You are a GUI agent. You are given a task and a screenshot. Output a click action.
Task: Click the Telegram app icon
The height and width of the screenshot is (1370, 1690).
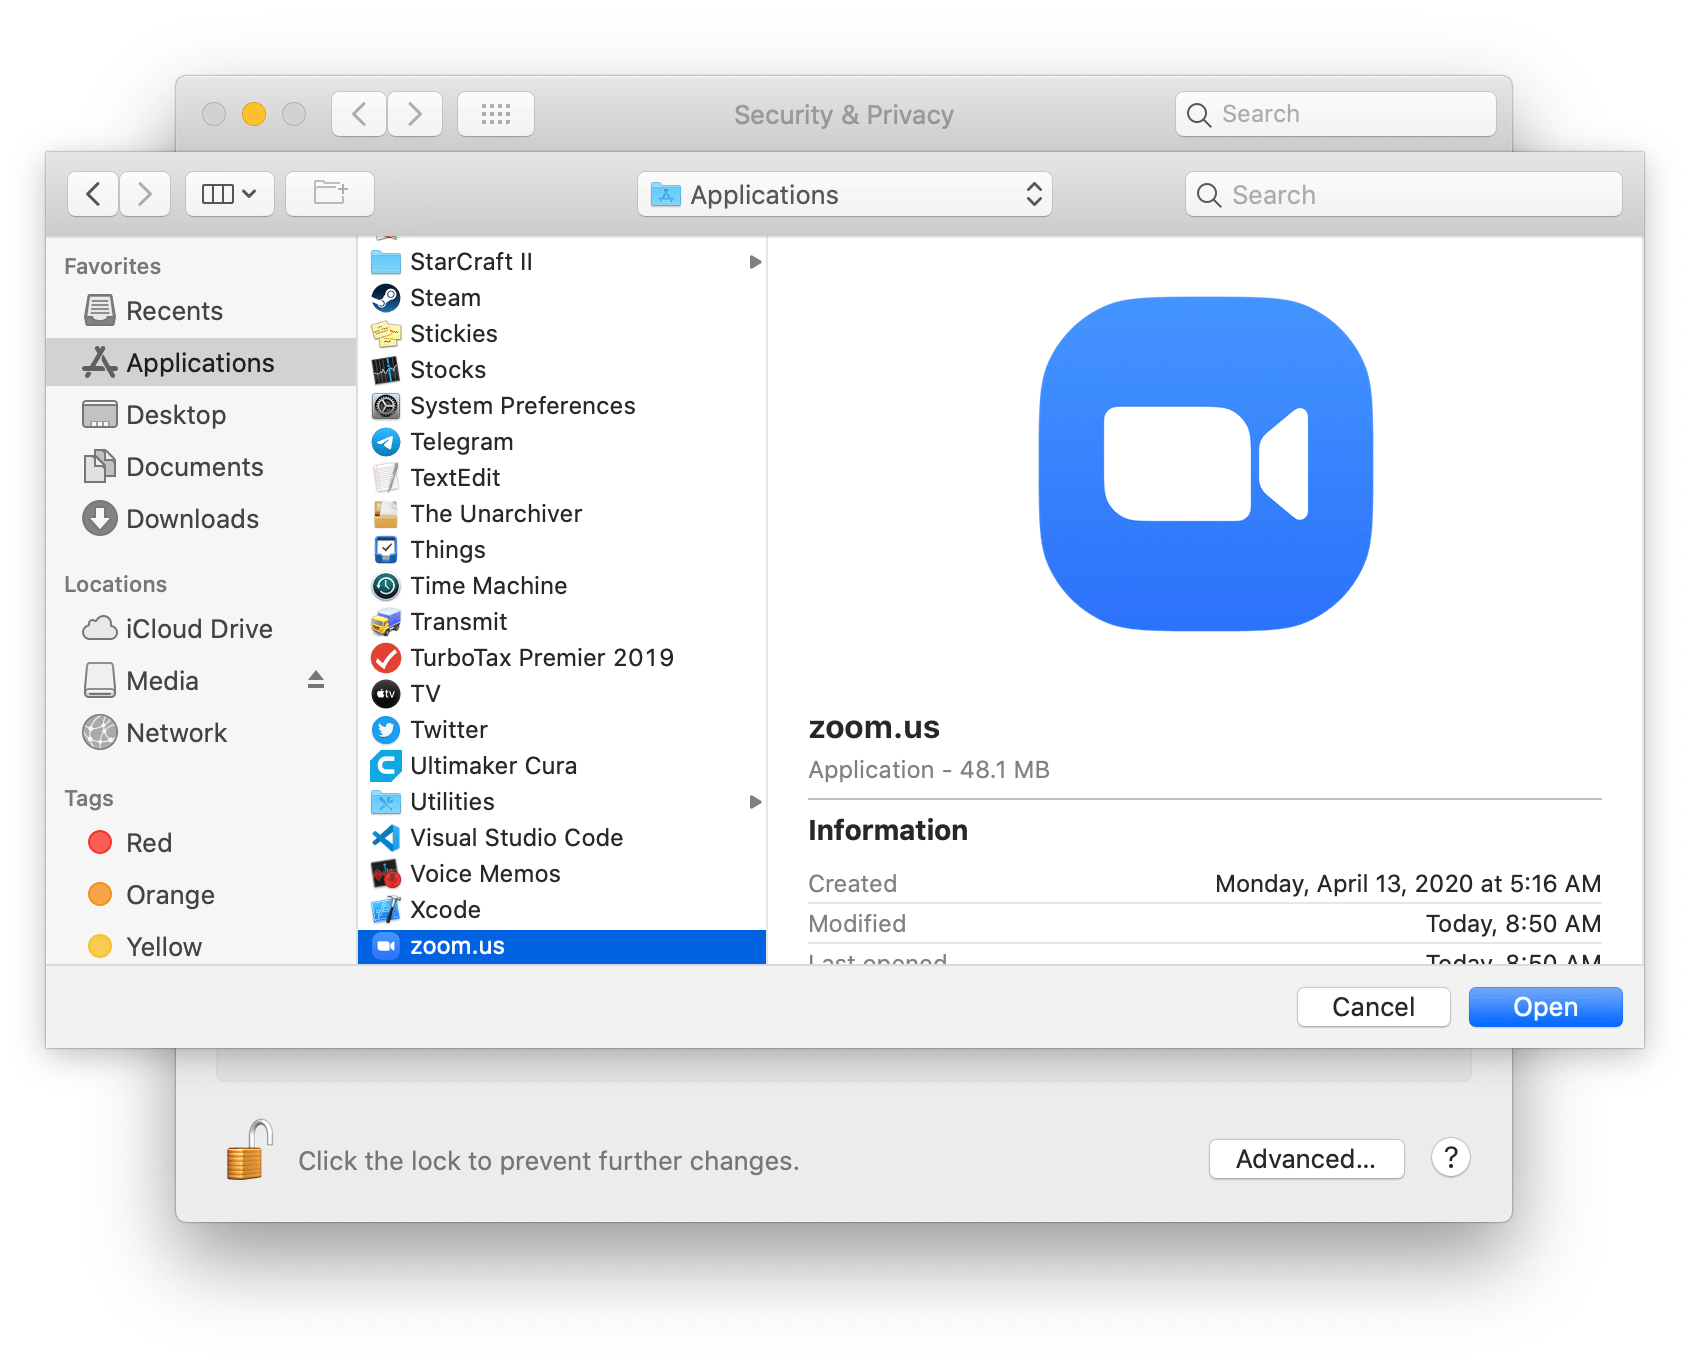click(x=386, y=441)
